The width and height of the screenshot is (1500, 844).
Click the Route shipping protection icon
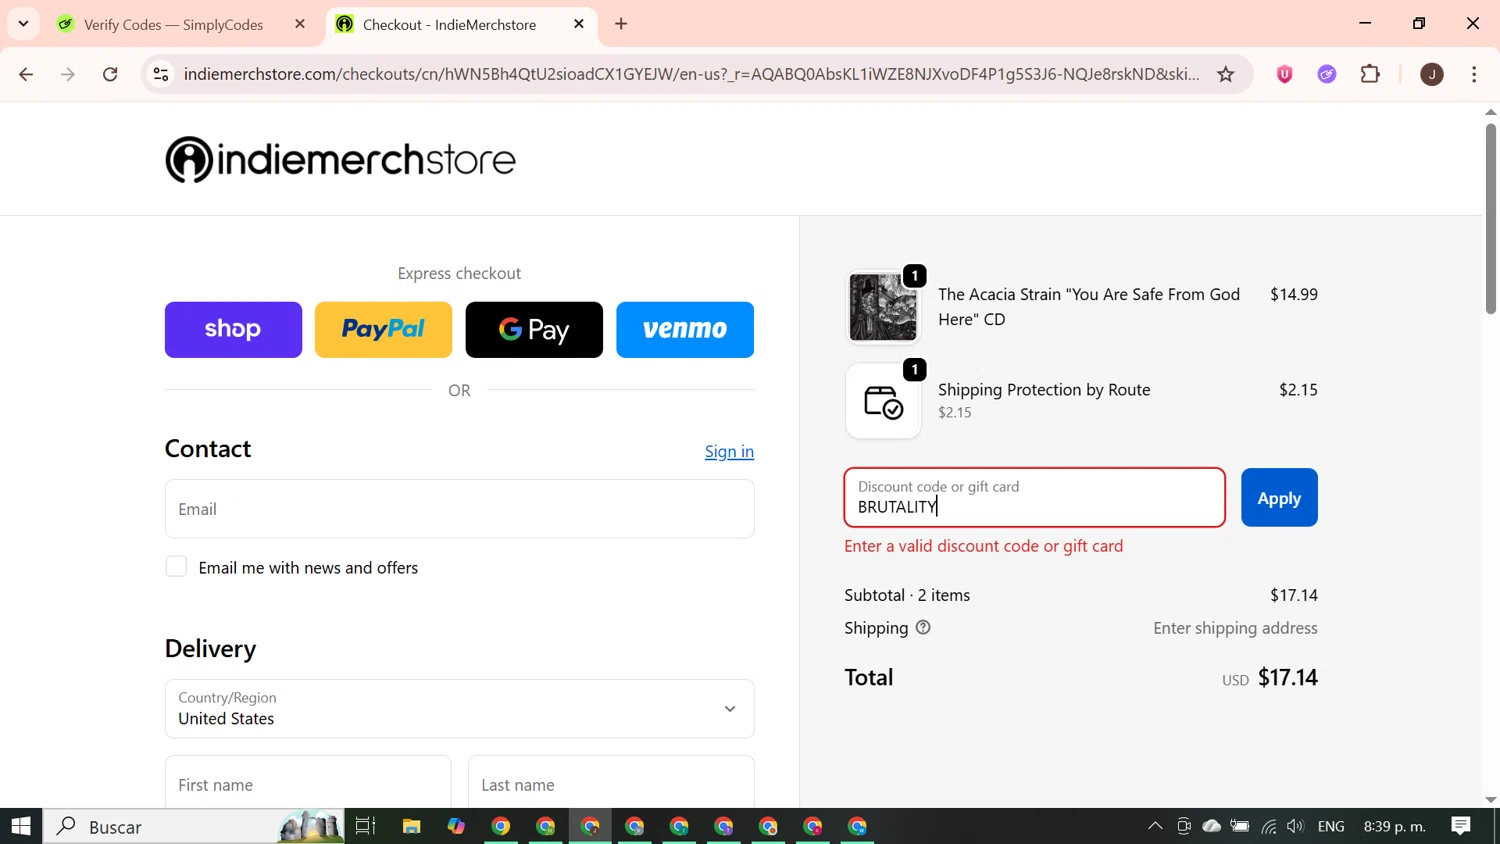[x=883, y=401]
